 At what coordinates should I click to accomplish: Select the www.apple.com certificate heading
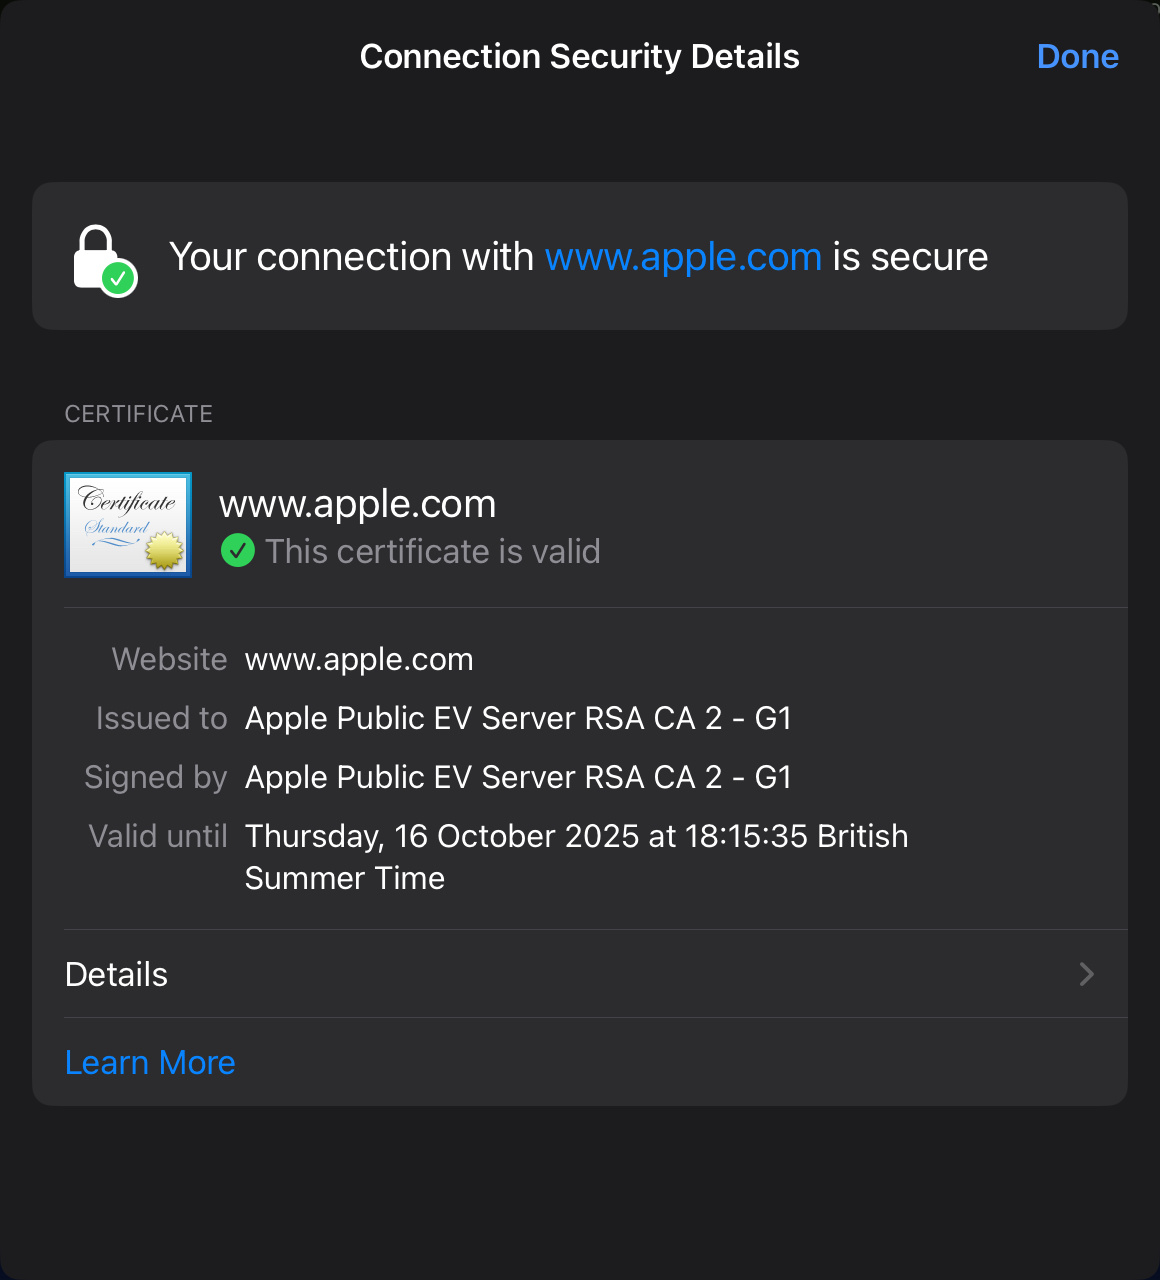click(357, 504)
